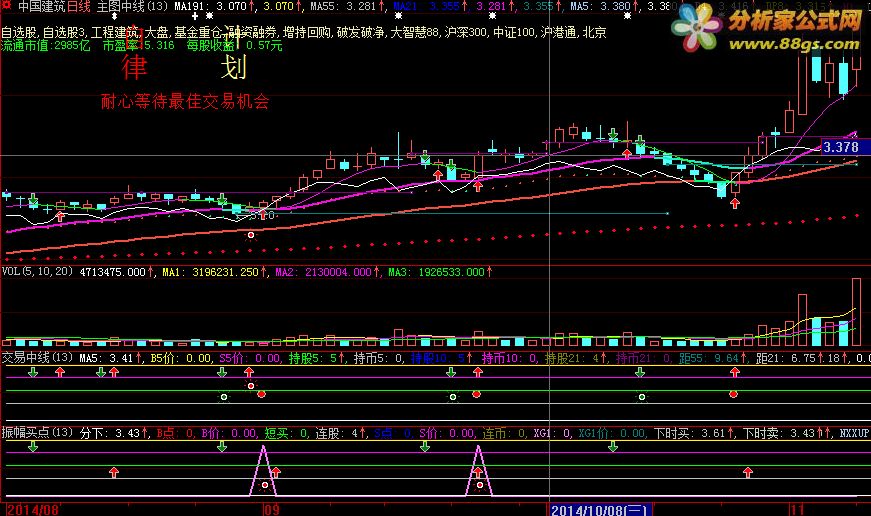Select the MA191: 3.070 readout
871x516 pixels.
point(213,7)
